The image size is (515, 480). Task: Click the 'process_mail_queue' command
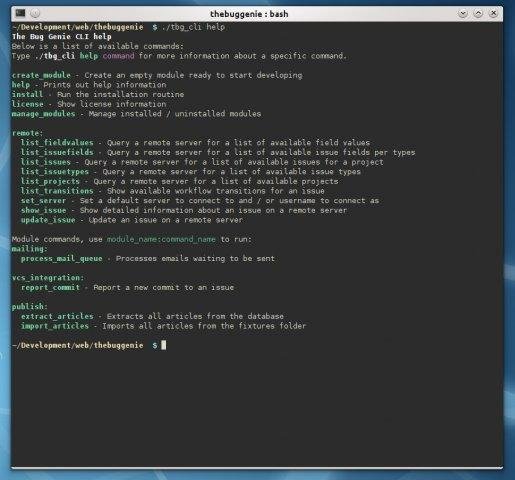[62, 259]
